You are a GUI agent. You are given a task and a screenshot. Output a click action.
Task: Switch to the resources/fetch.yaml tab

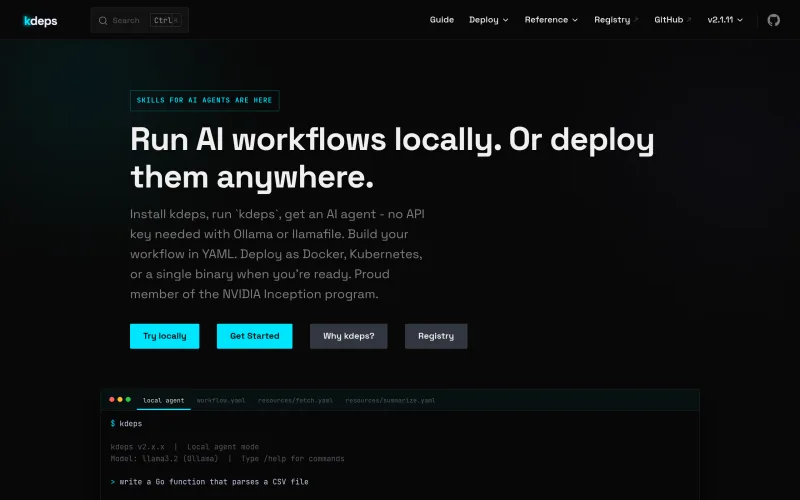click(x=295, y=401)
